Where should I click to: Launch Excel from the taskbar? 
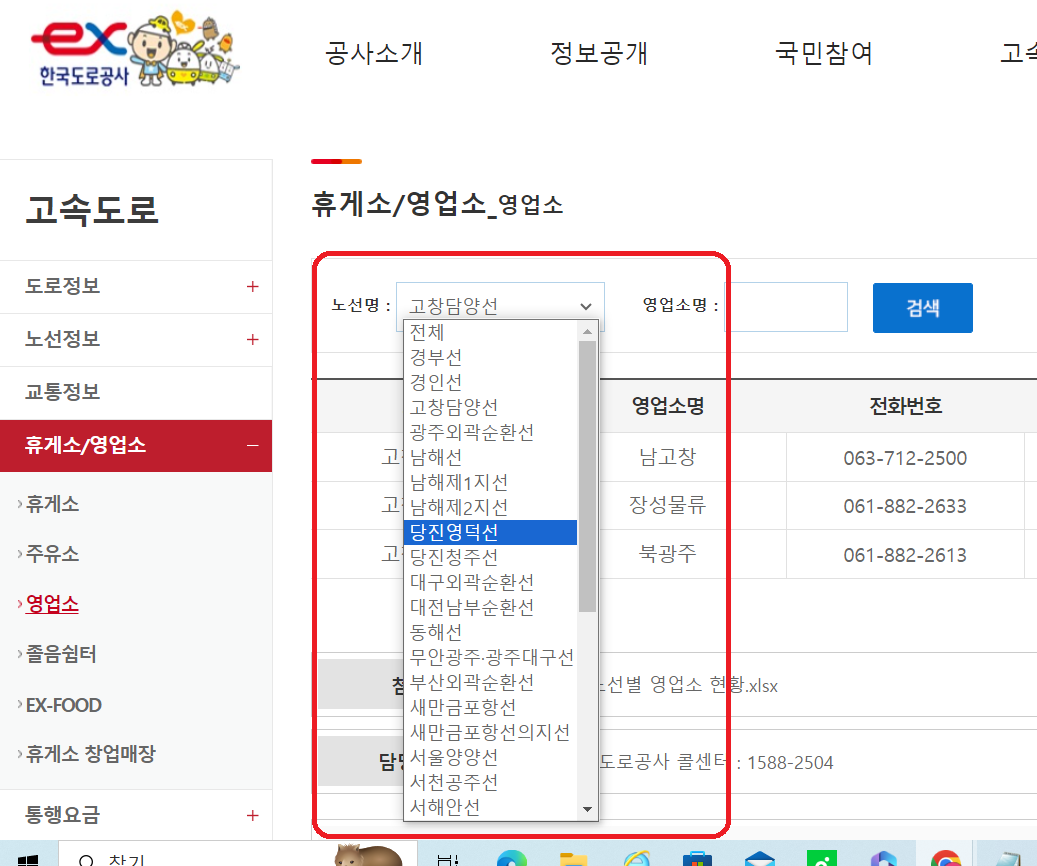coord(820,858)
